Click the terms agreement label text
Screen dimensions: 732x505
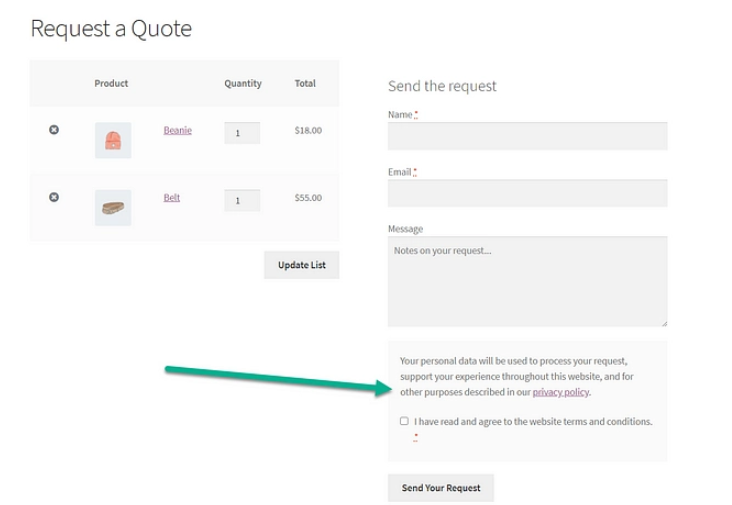(x=532, y=422)
